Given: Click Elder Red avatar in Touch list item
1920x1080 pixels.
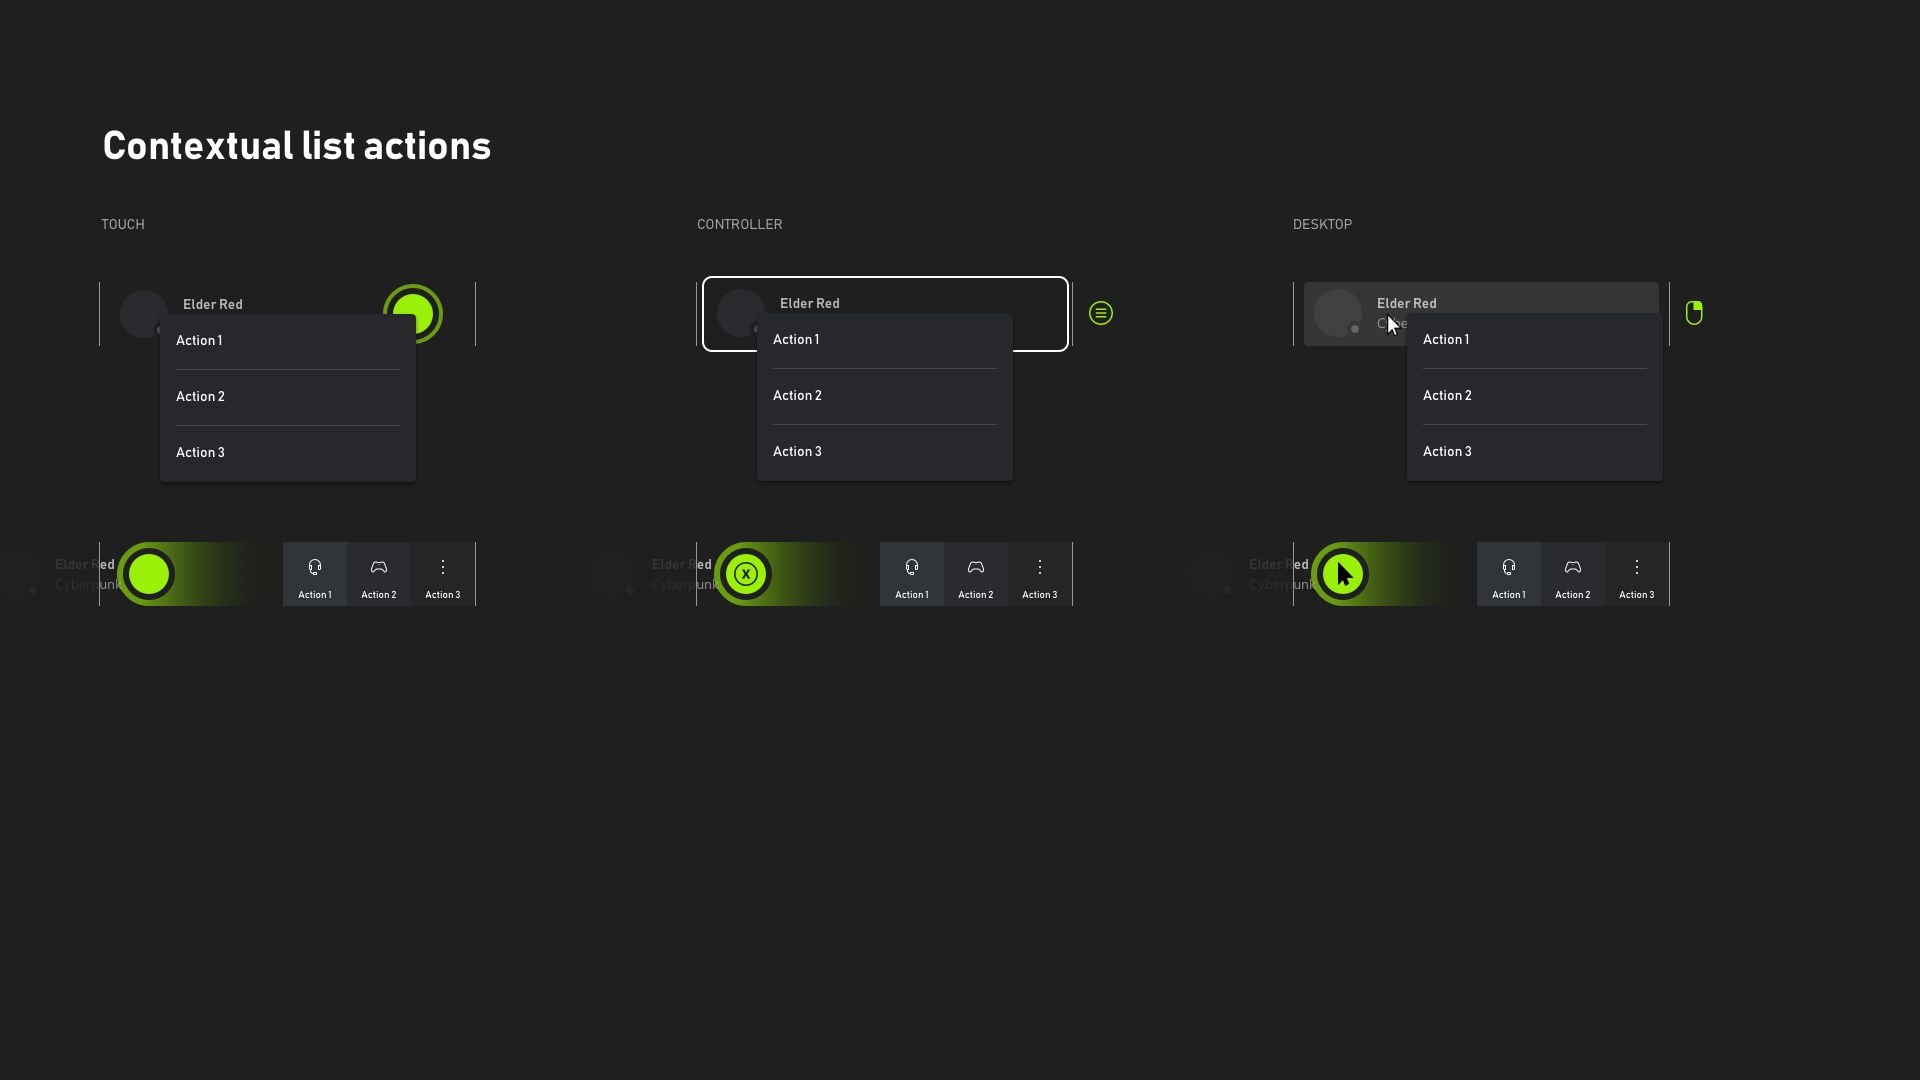Looking at the screenshot, I should (x=144, y=314).
